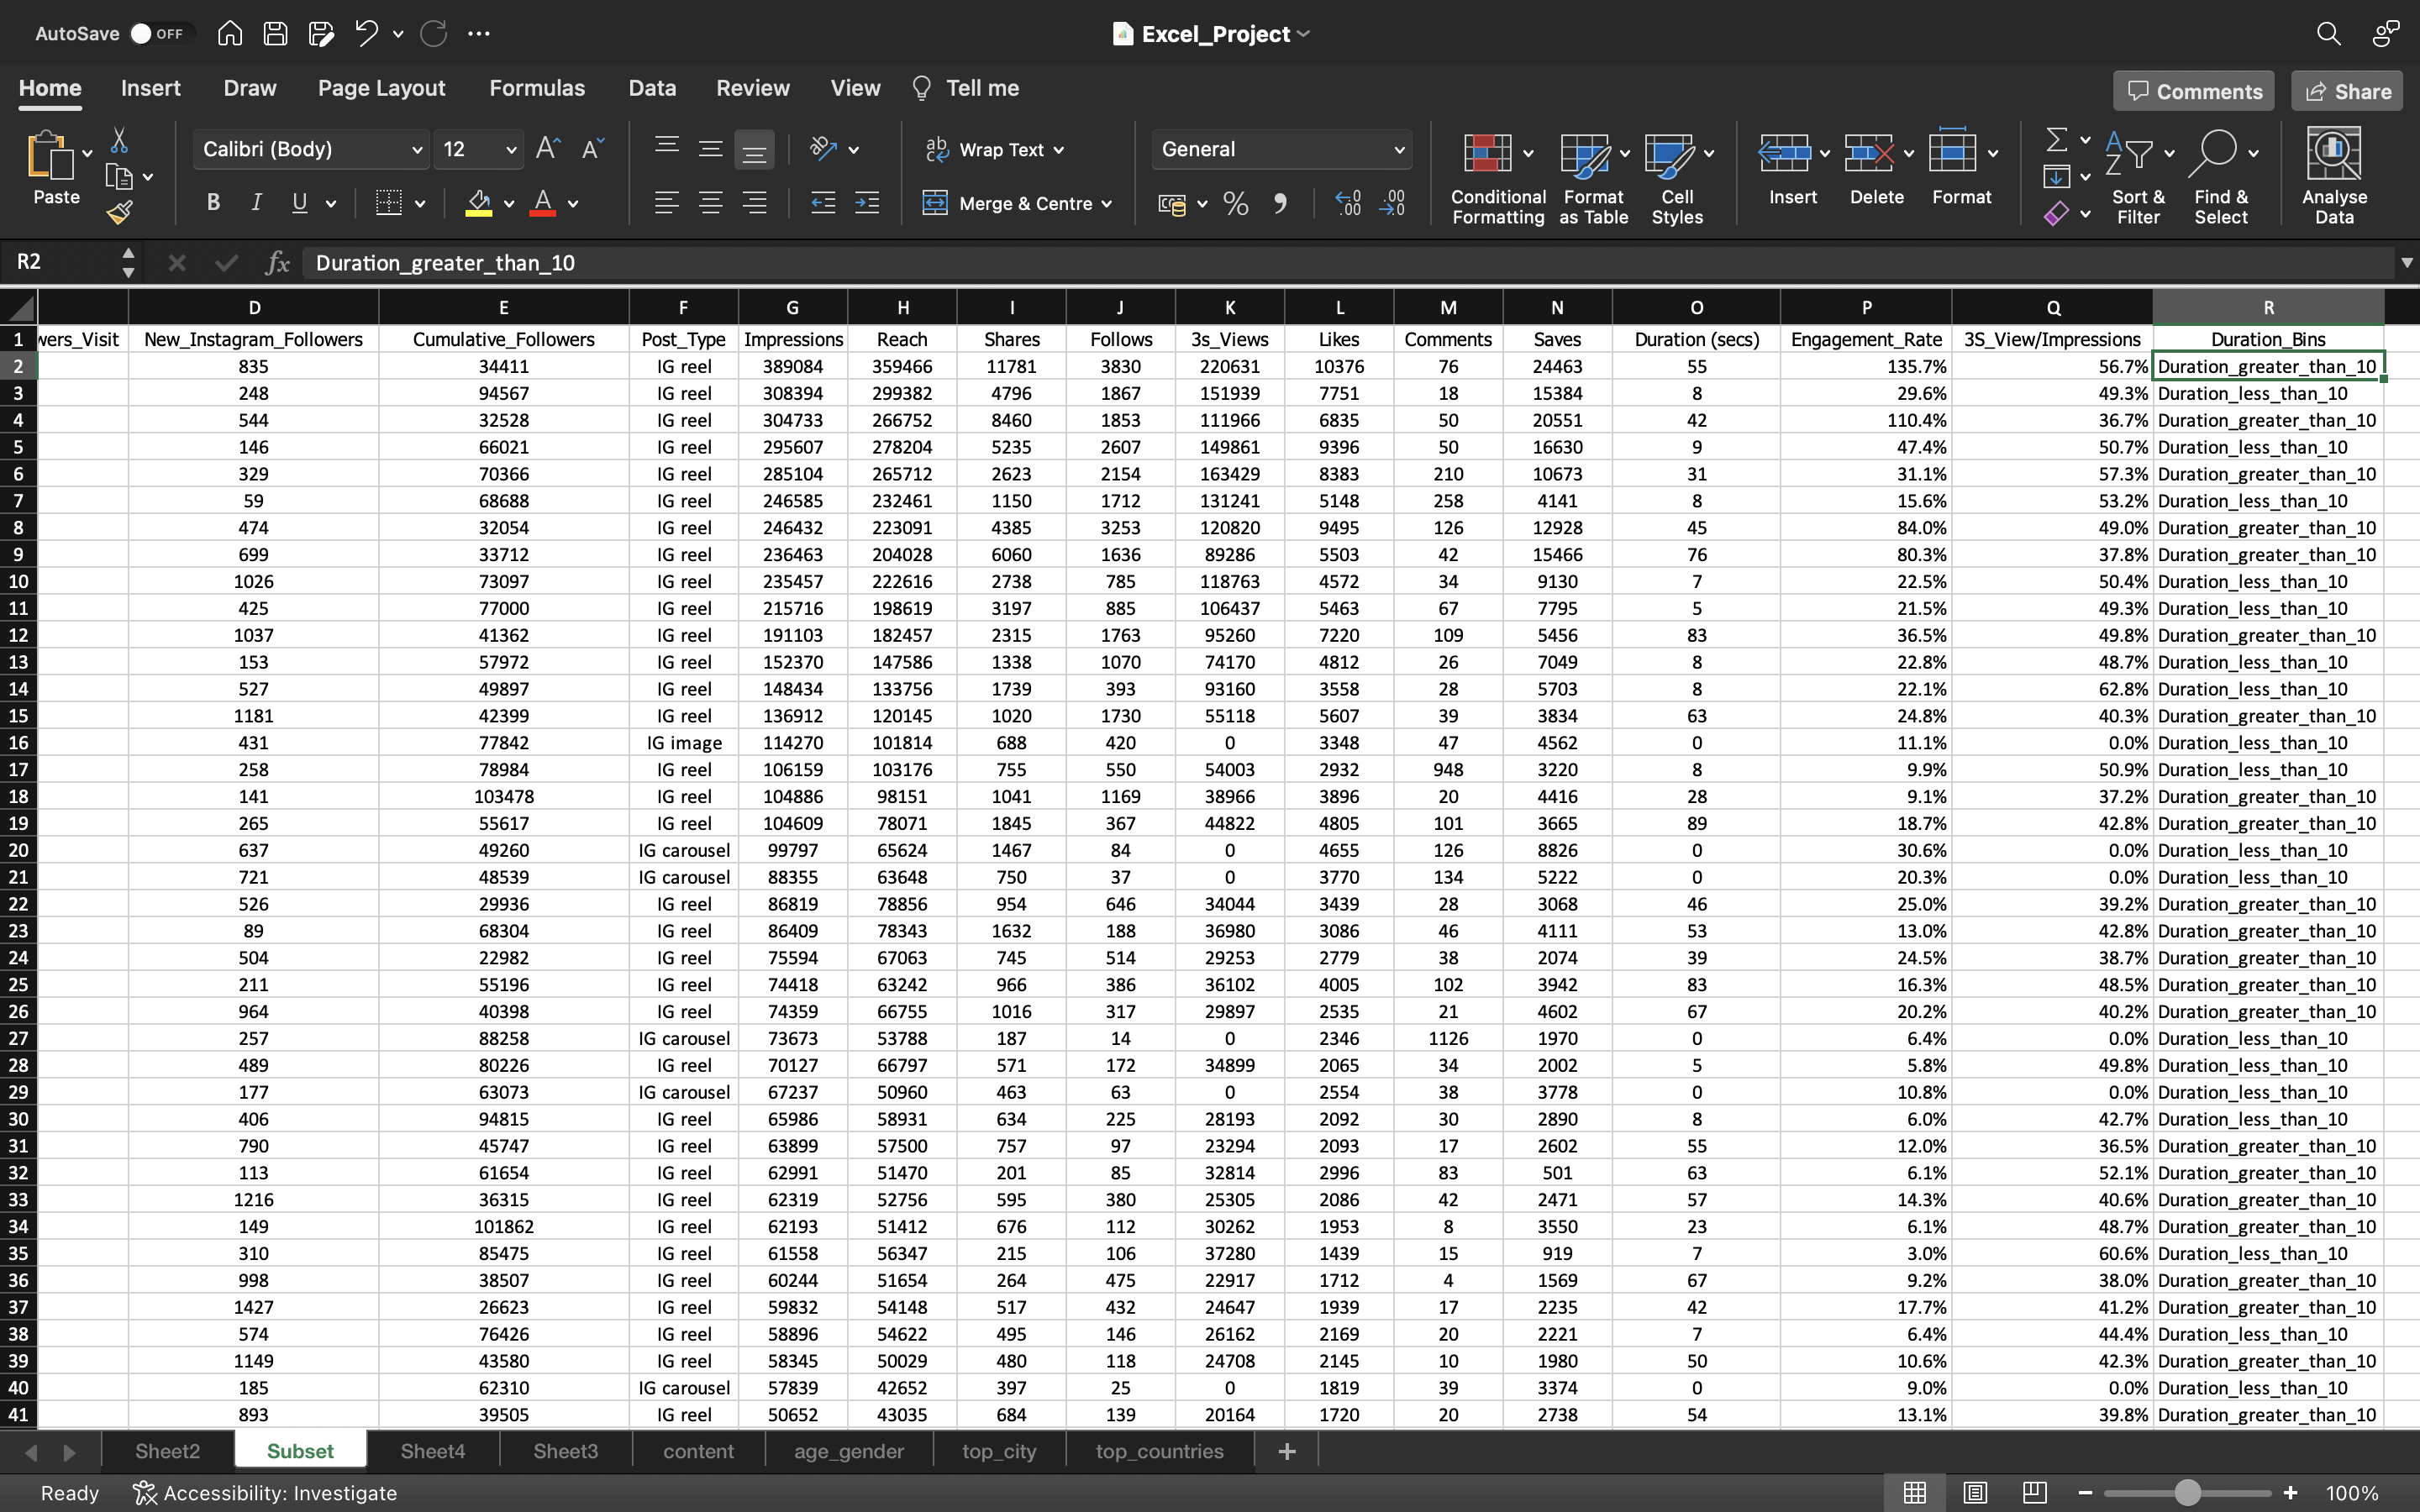Image resolution: width=2420 pixels, height=1512 pixels.
Task: Open the Formulas ribbon tab
Action: [x=537, y=88]
